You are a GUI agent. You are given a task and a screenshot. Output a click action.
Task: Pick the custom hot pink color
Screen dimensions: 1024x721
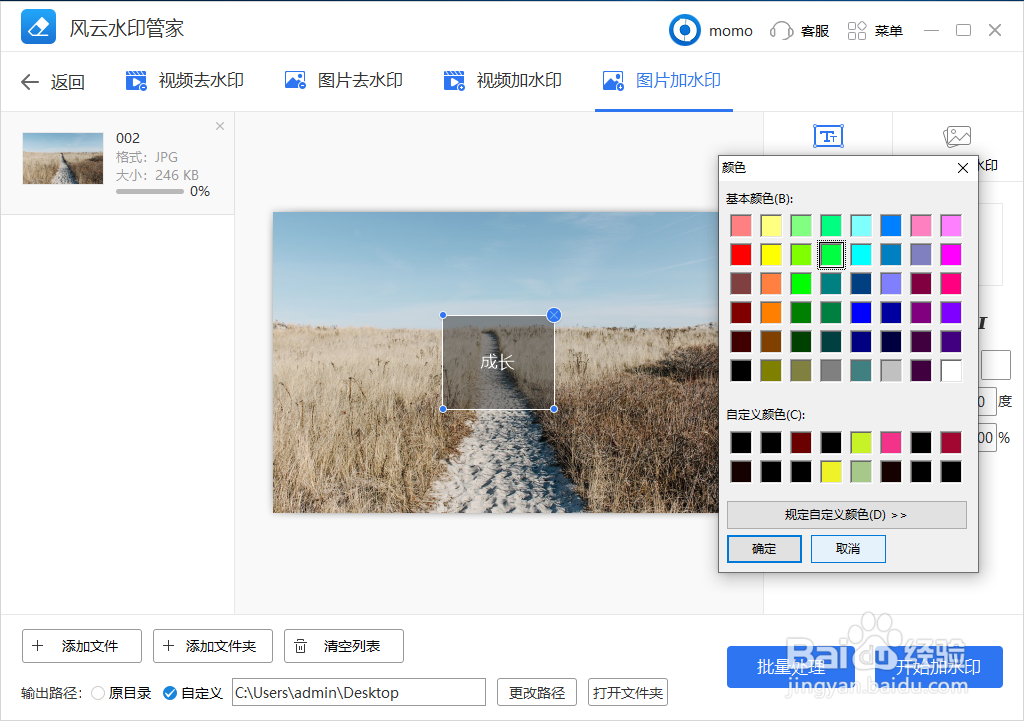pos(891,442)
